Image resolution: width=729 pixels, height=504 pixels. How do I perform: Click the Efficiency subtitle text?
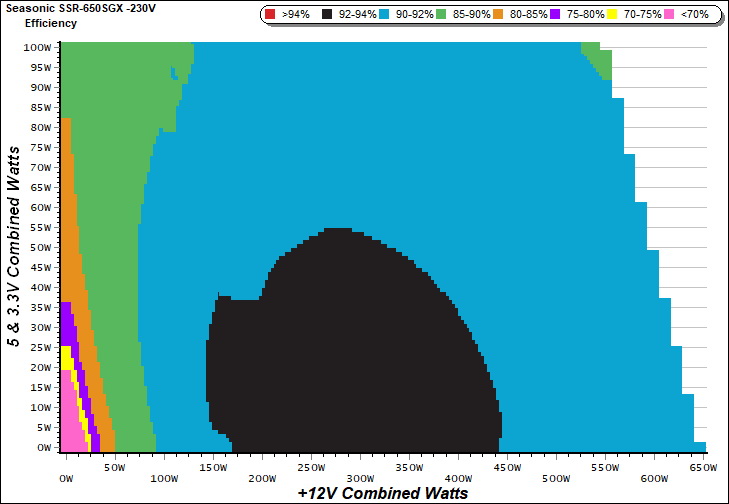[49, 22]
